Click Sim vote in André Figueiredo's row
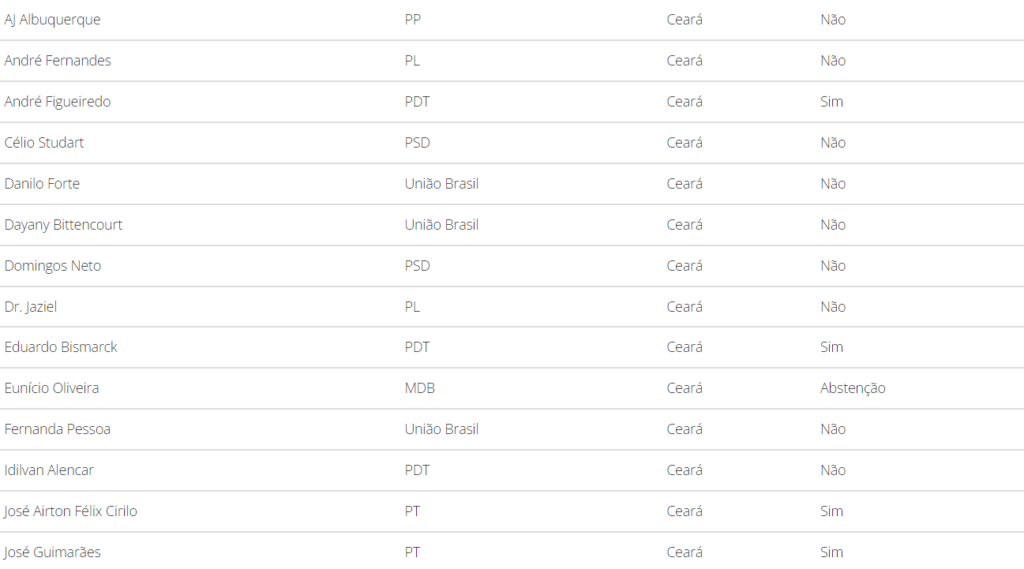Image resolution: width=1024 pixels, height=569 pixels. (x=831, y=102)
